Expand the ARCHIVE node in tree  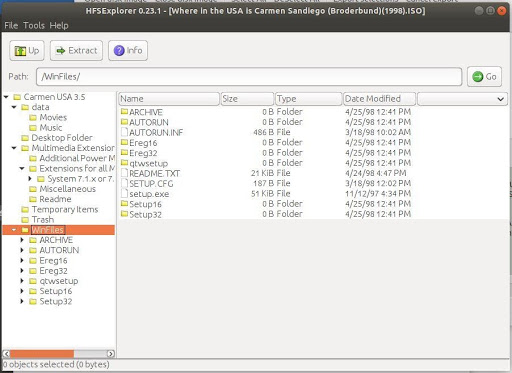coord(22,240)
